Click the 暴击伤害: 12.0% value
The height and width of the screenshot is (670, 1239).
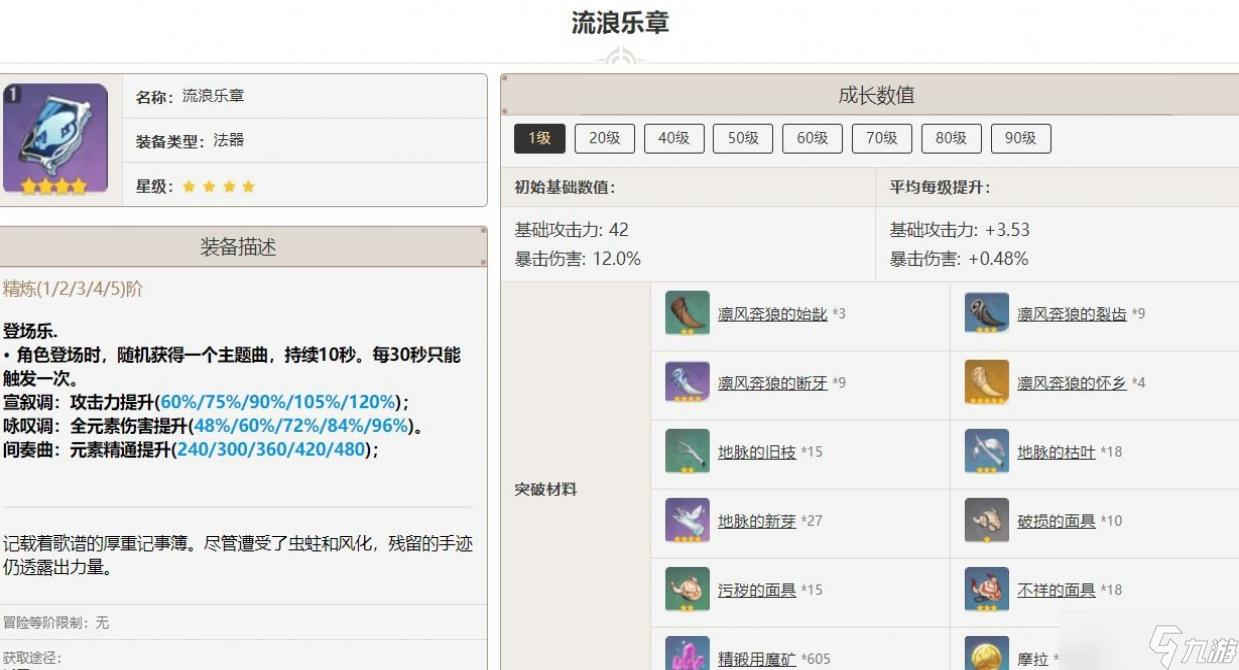[x=577, y=259]
